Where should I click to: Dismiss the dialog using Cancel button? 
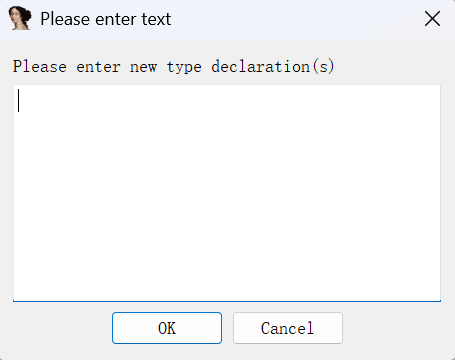coord(288,328)
